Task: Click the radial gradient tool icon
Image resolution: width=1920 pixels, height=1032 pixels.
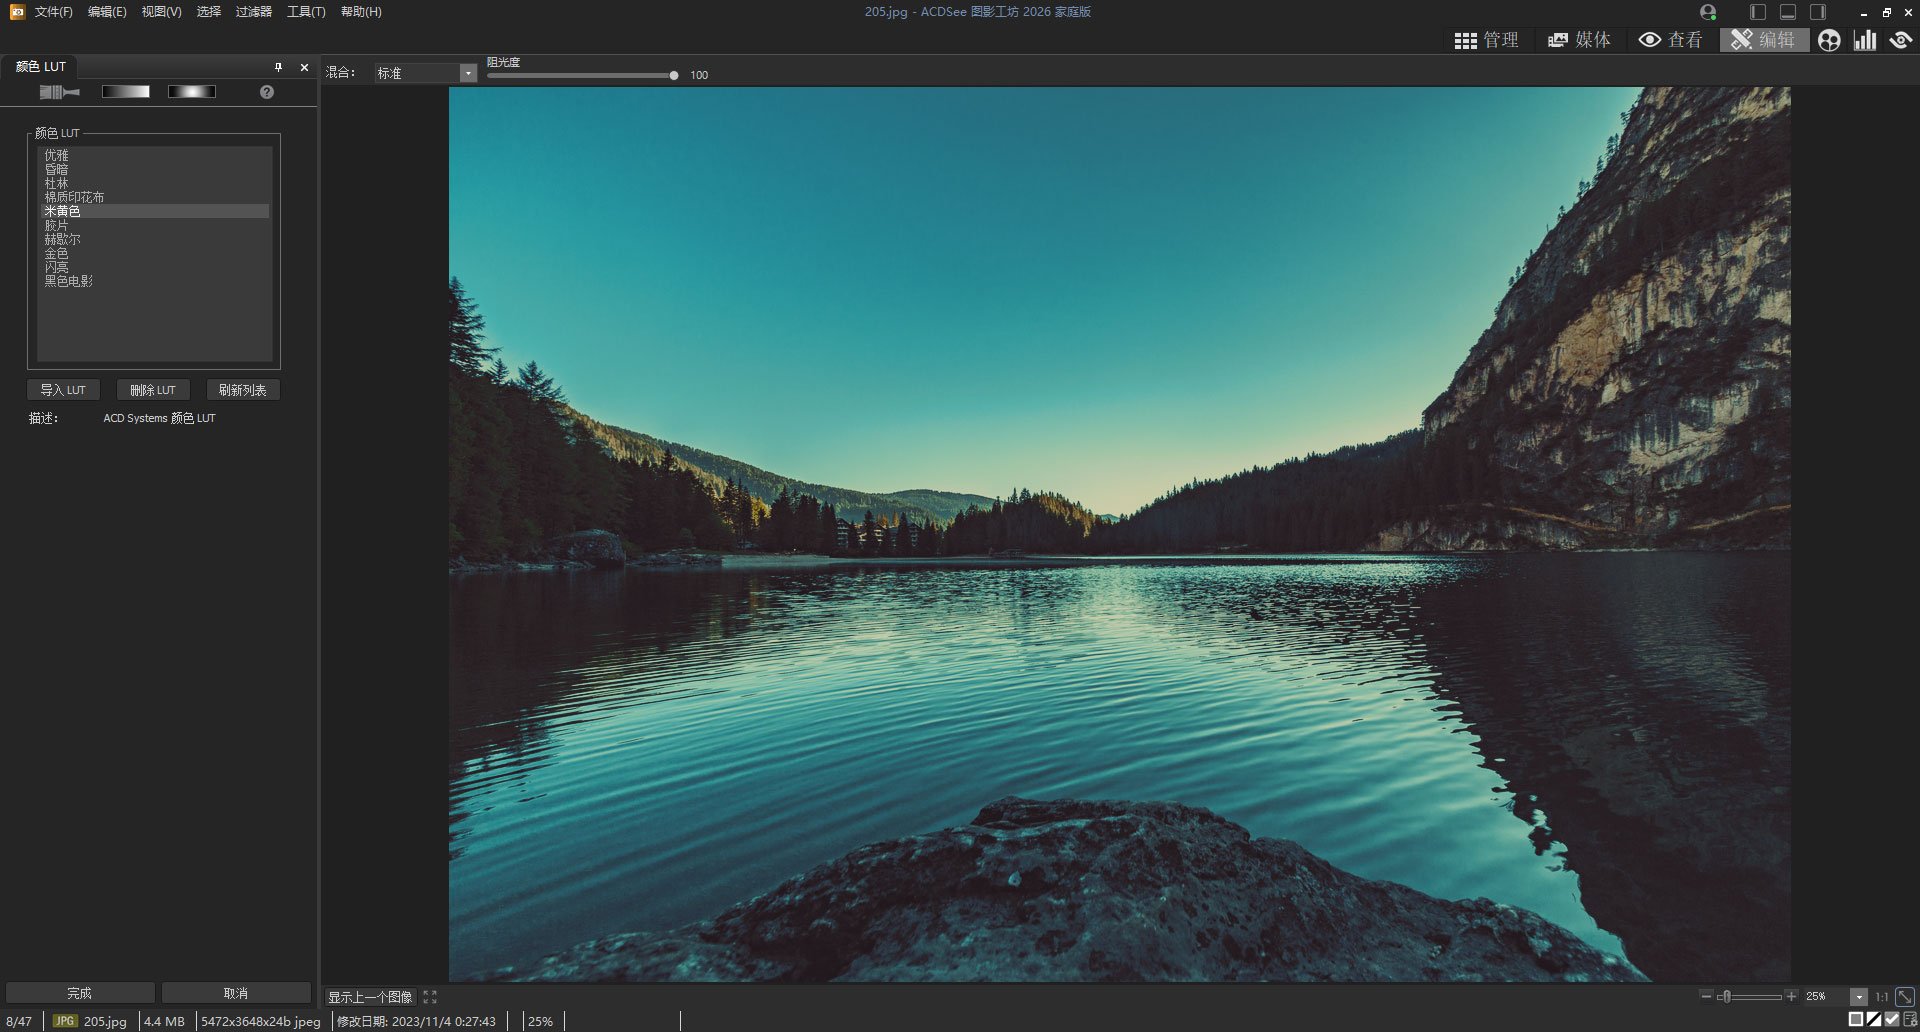Action: [x=191, y=92]
